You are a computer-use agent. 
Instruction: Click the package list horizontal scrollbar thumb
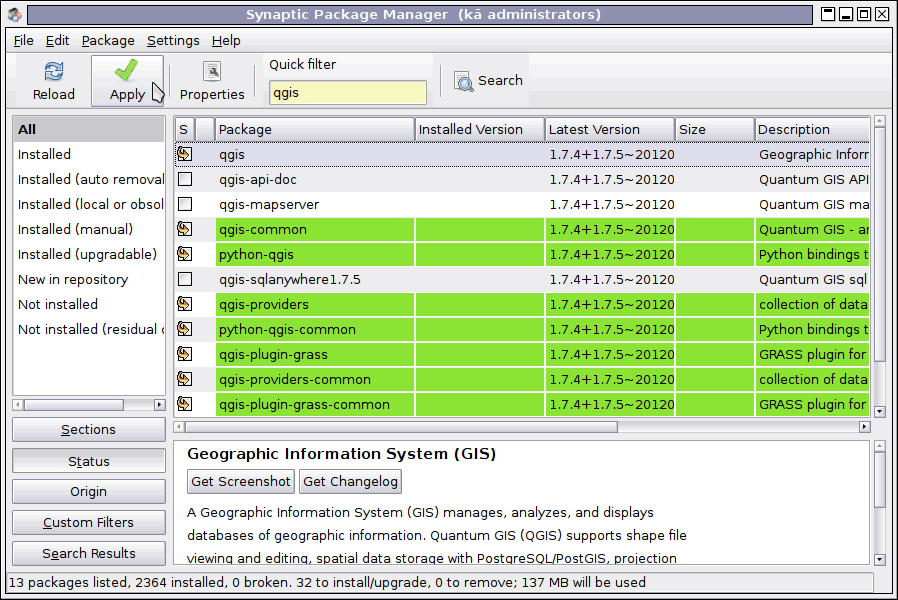401,427
